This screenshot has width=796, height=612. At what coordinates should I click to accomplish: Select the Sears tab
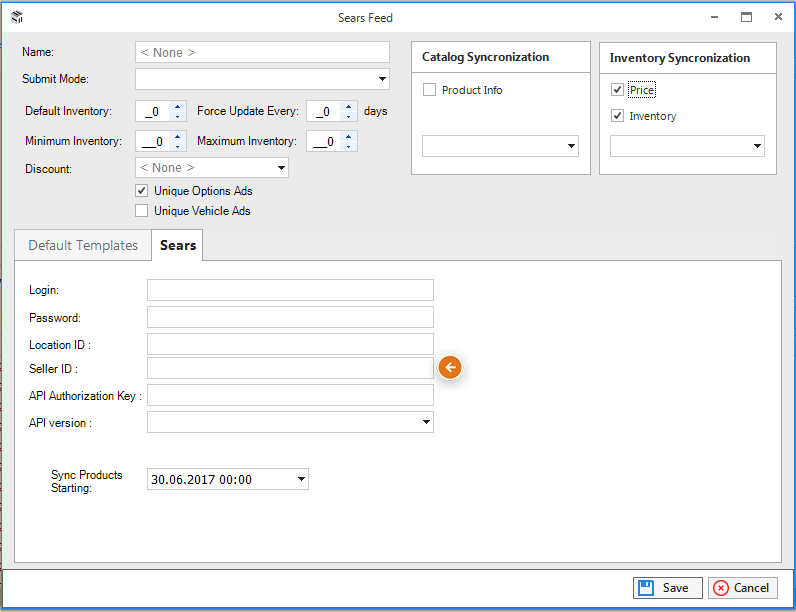pyautogui.click(x=178, y=245)
